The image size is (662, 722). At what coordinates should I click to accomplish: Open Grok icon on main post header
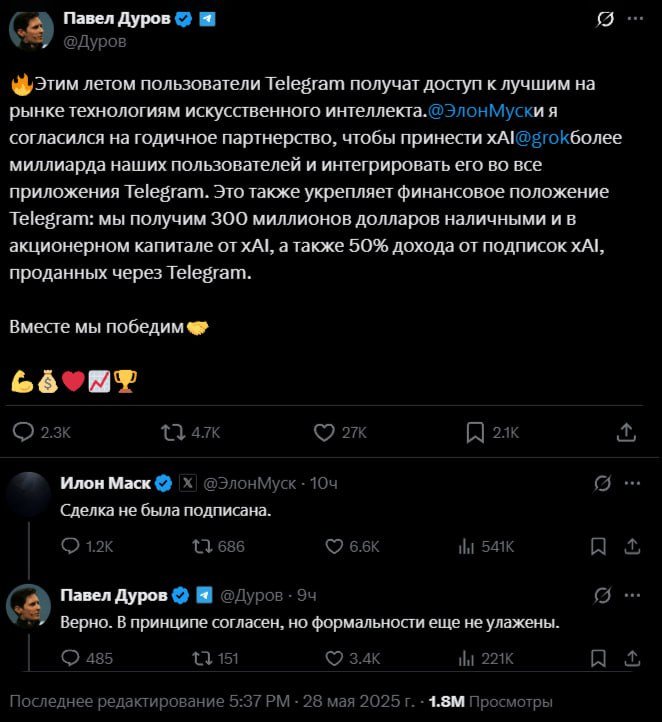[x=604, y=19]
